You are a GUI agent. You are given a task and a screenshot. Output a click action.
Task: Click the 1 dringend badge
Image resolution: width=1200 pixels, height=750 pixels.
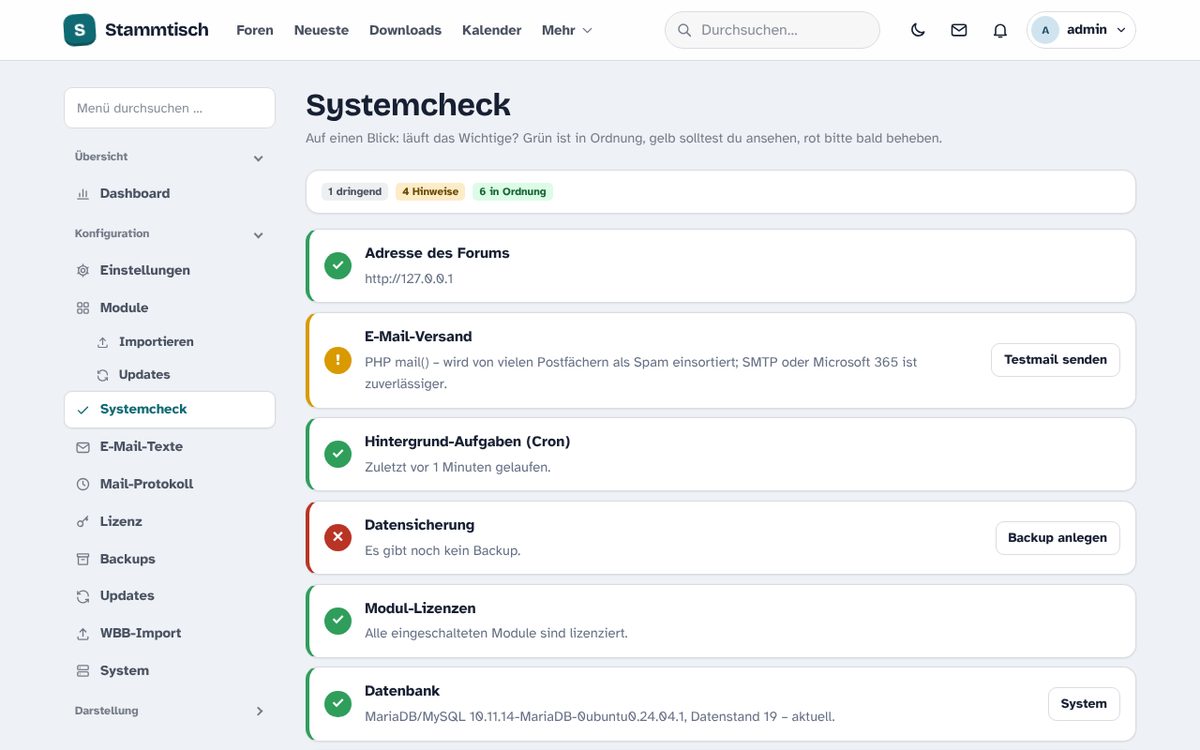point(355,192)
